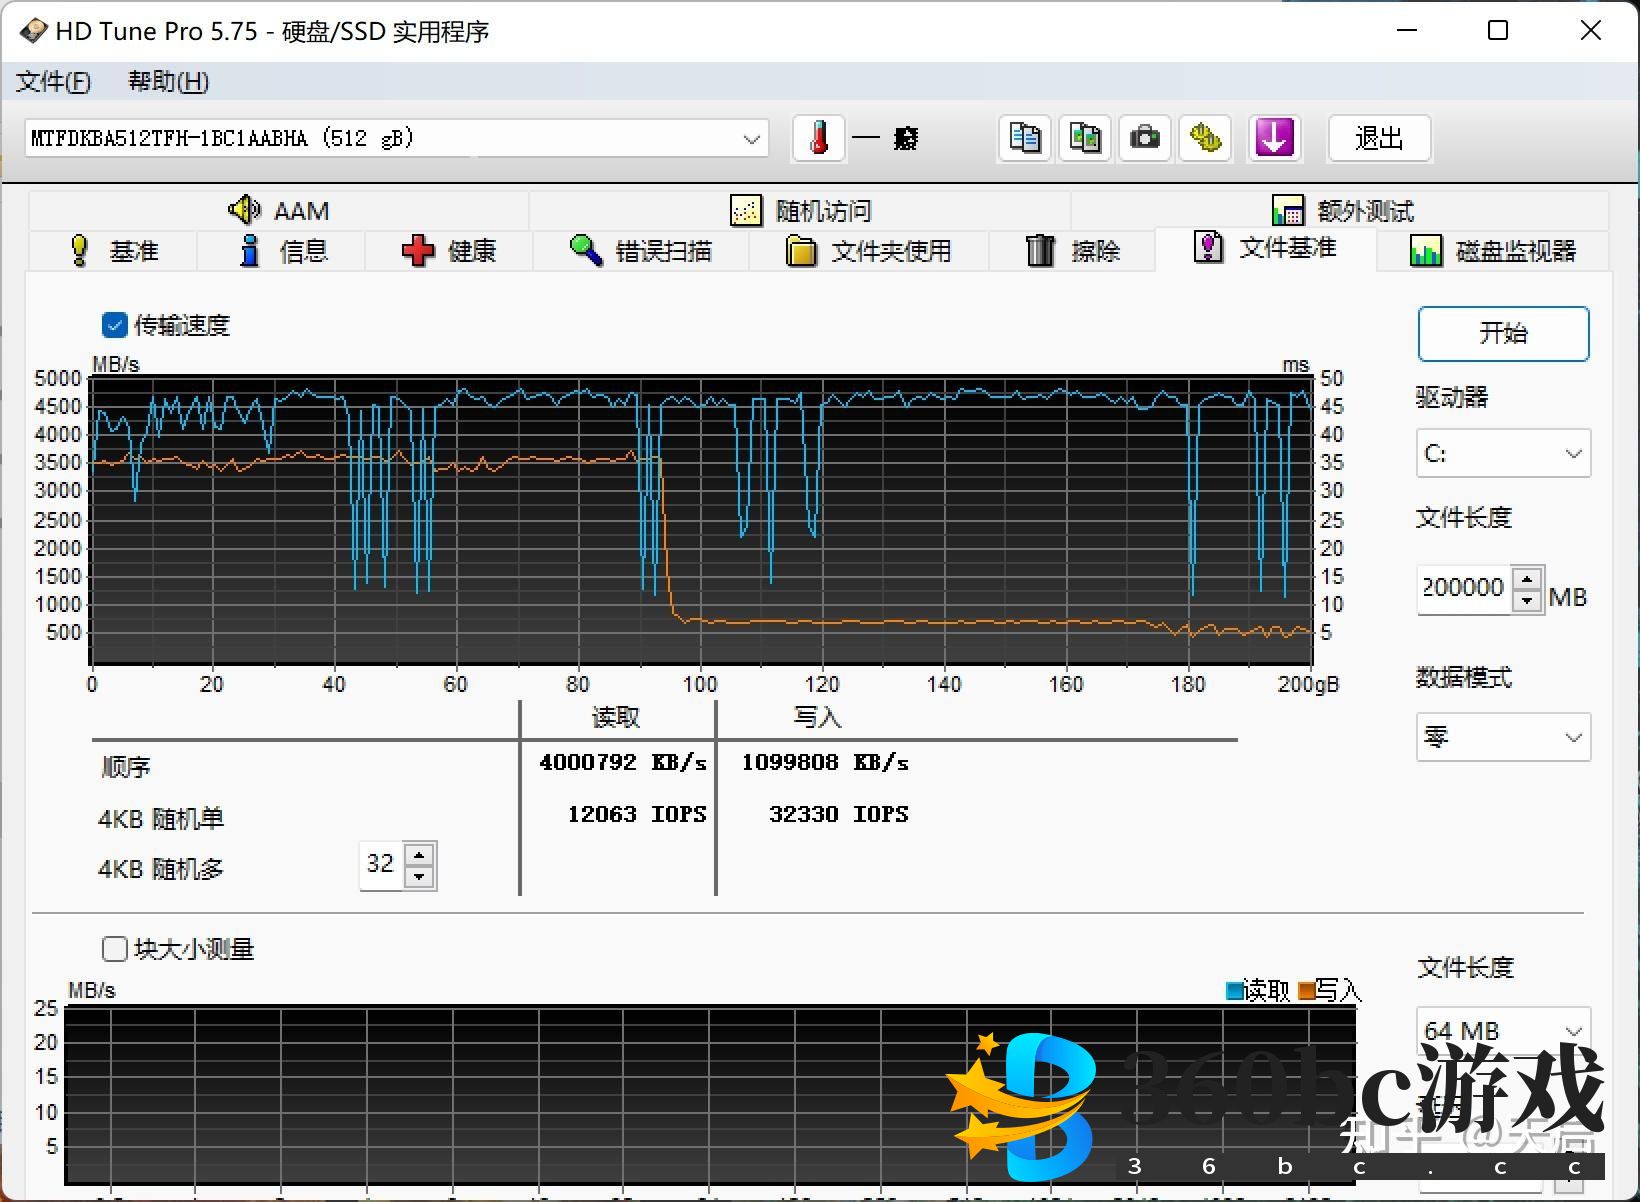Click the 文件长度 200000 MB input field
The image size is (1640, 1202).
pos(1464,588)
